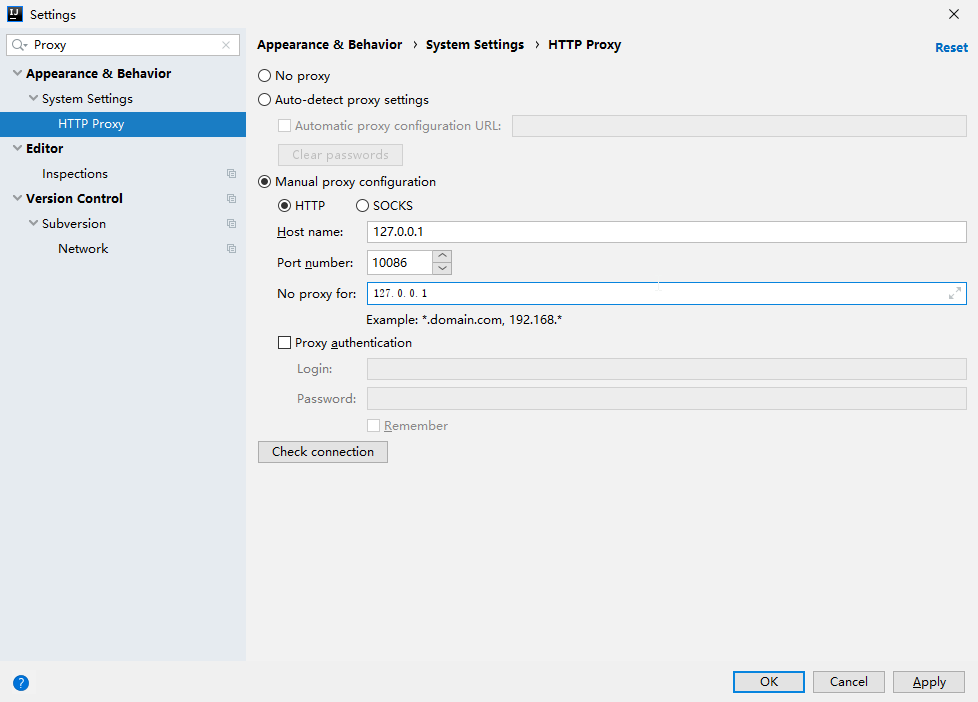Expand the No proxy for field editor
Image resolution: width=978 pixels, height=702 pixels.
coord(954,293)
